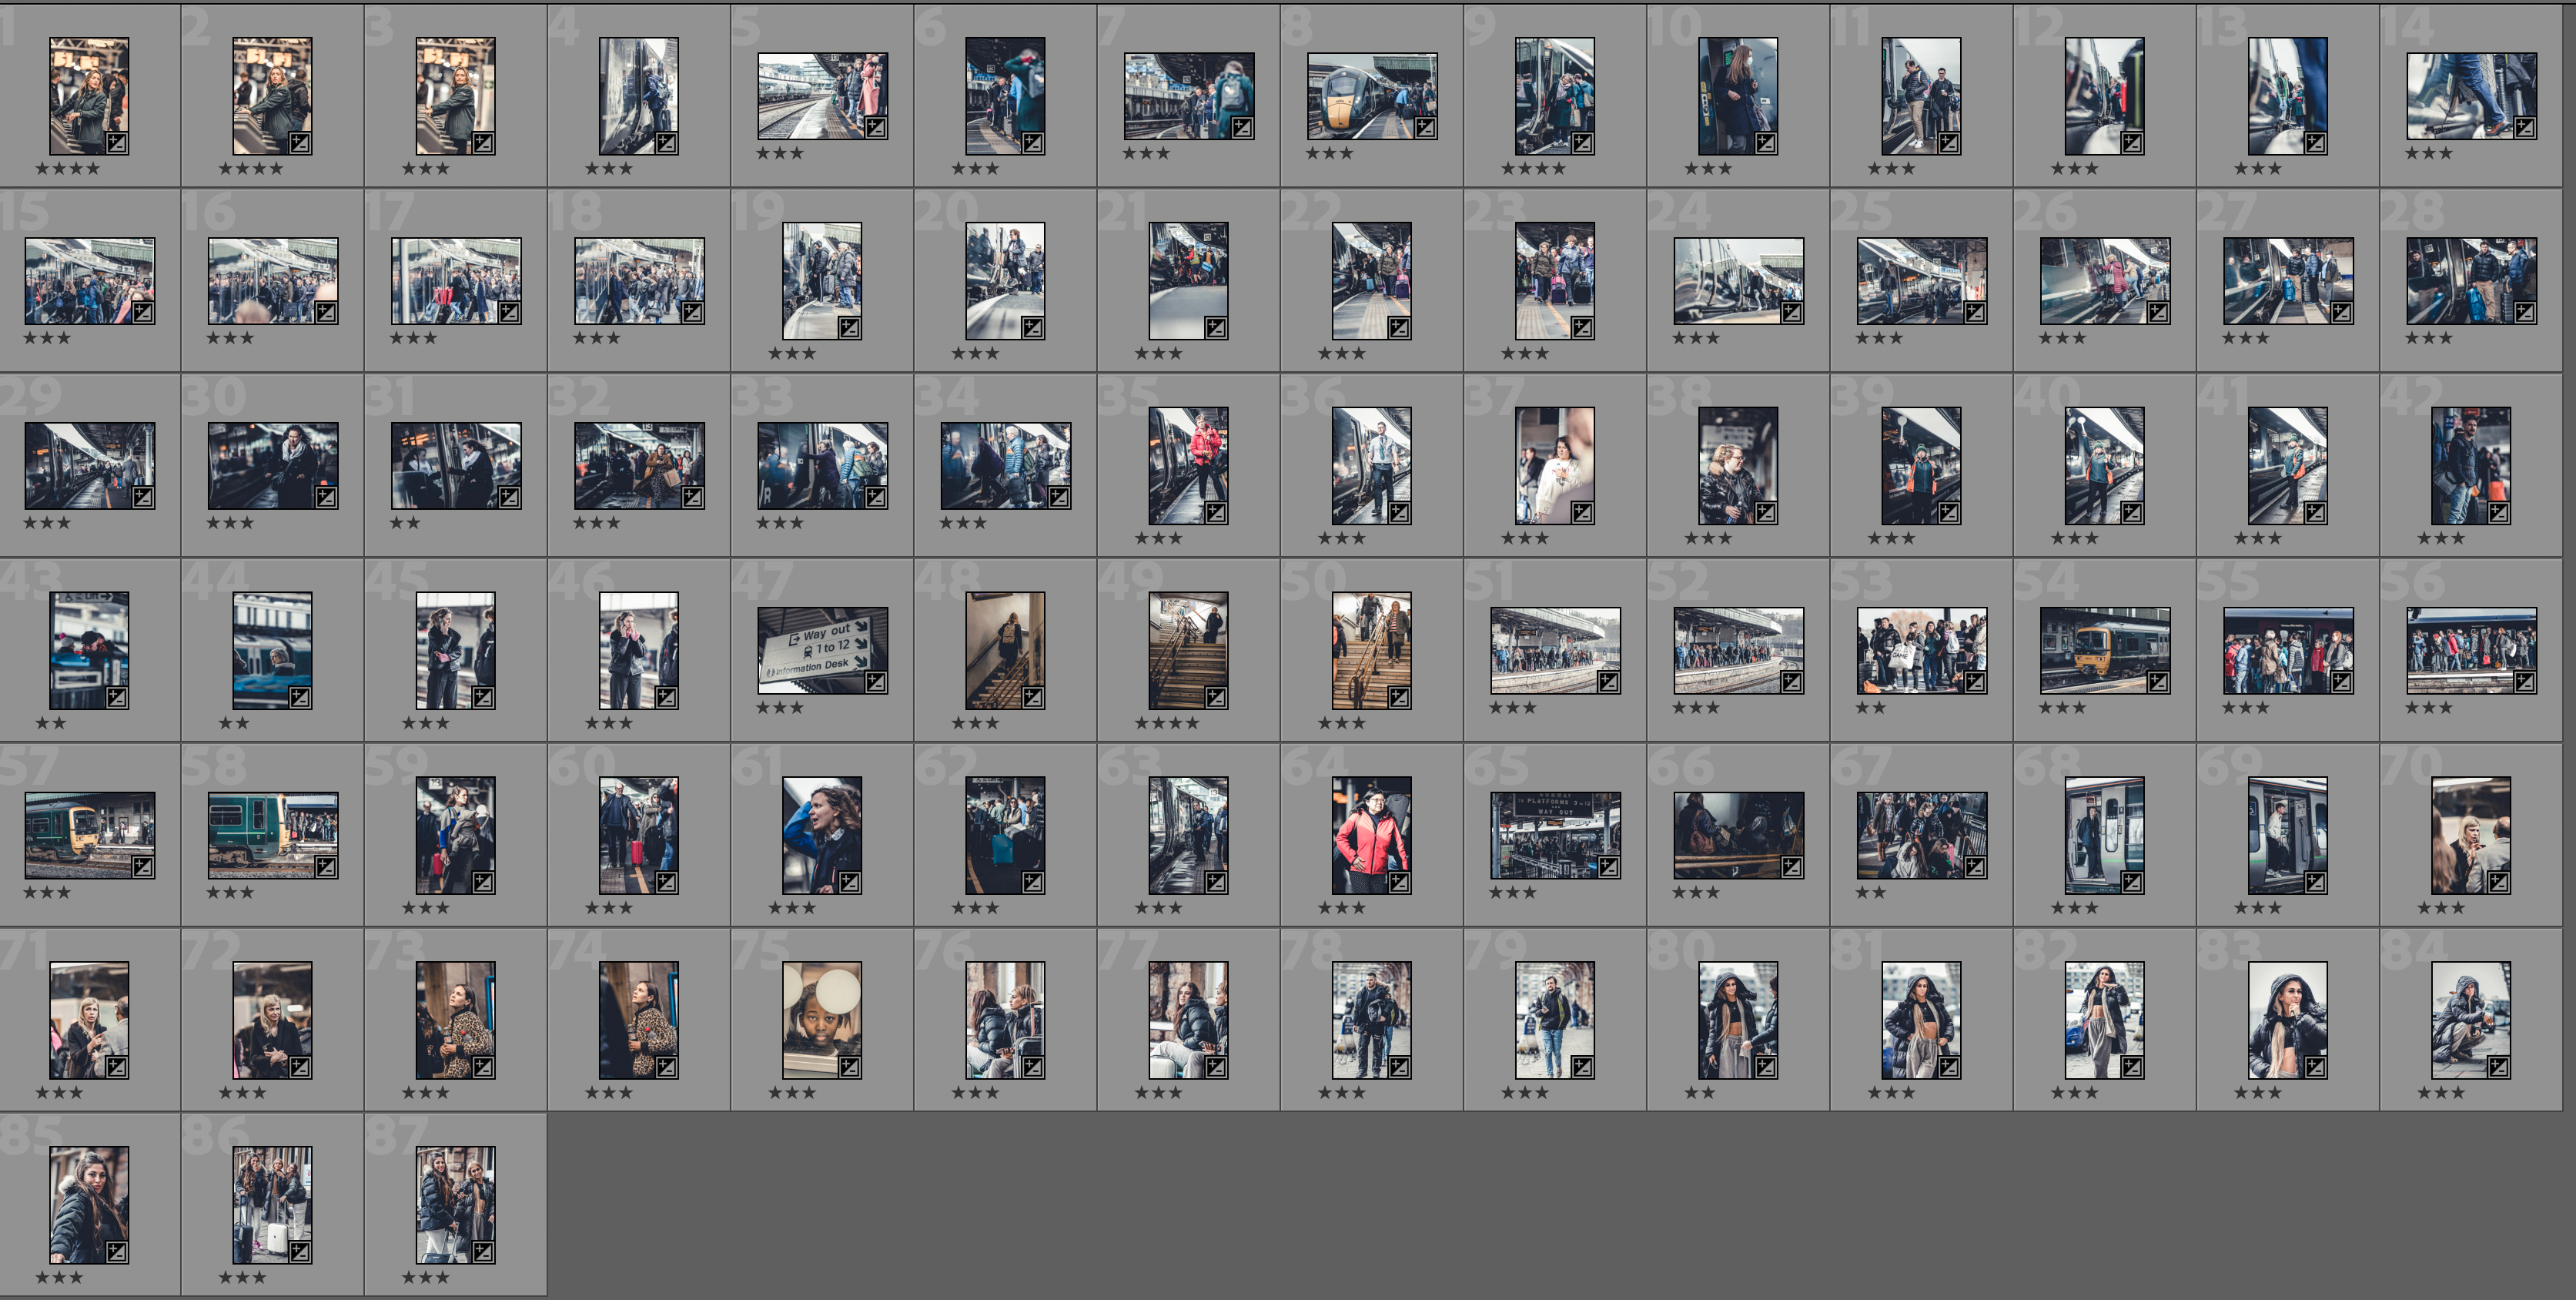Click the star rating under photo 80

point(1699,1093)
